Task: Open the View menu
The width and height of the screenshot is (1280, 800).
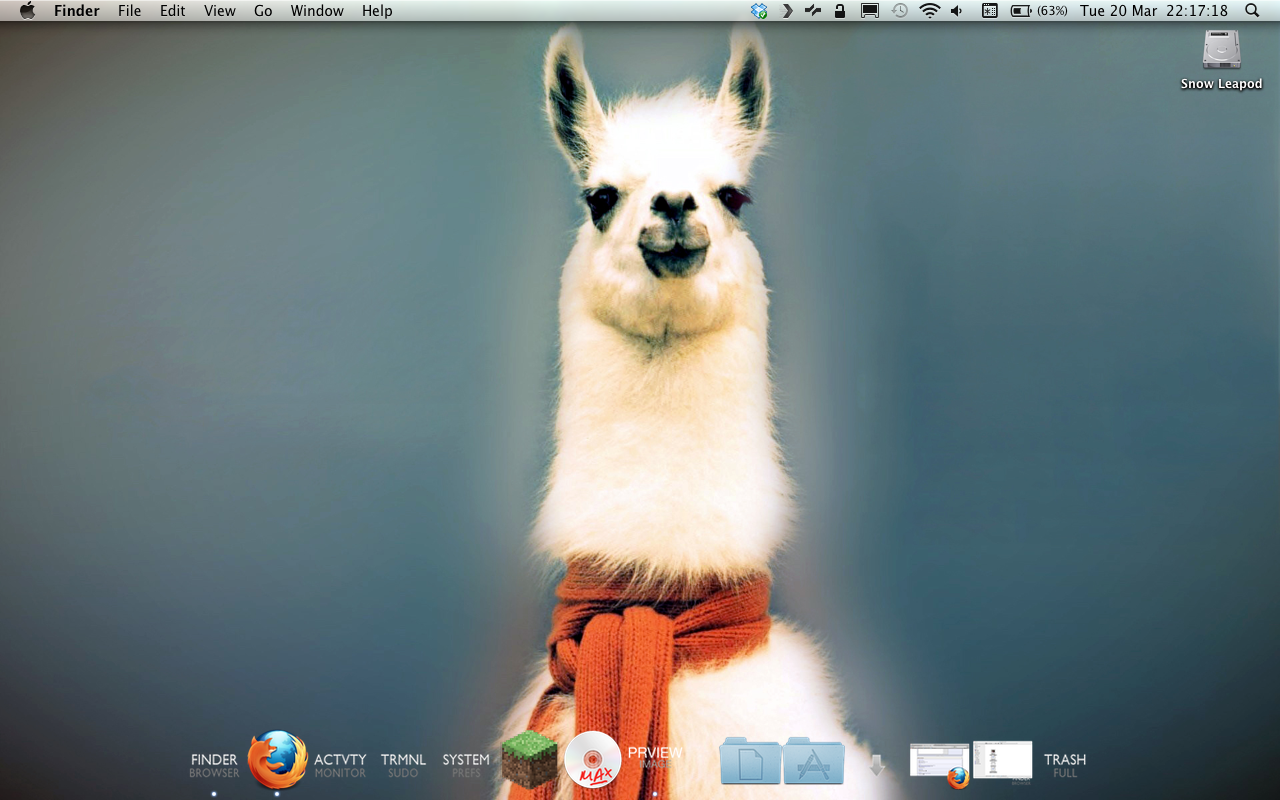Action: point(220,11)
